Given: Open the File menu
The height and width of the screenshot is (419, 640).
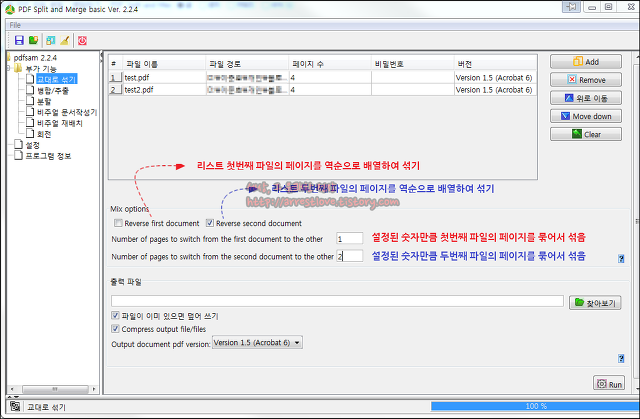Looking at the screenshot, I should (x=15, y=25).
